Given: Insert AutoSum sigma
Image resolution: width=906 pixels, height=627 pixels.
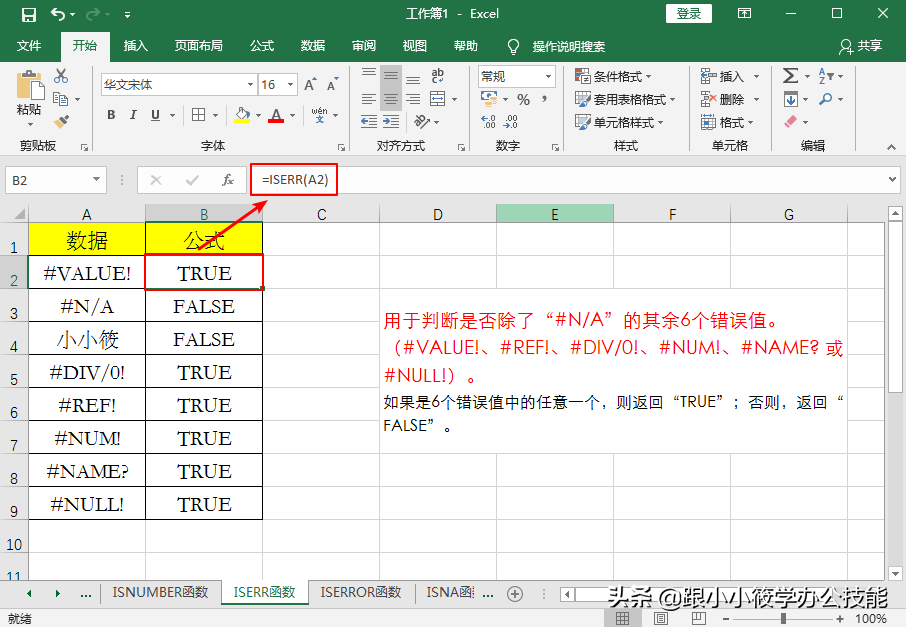Looking at the screenshot, I should tap(790, 76).
